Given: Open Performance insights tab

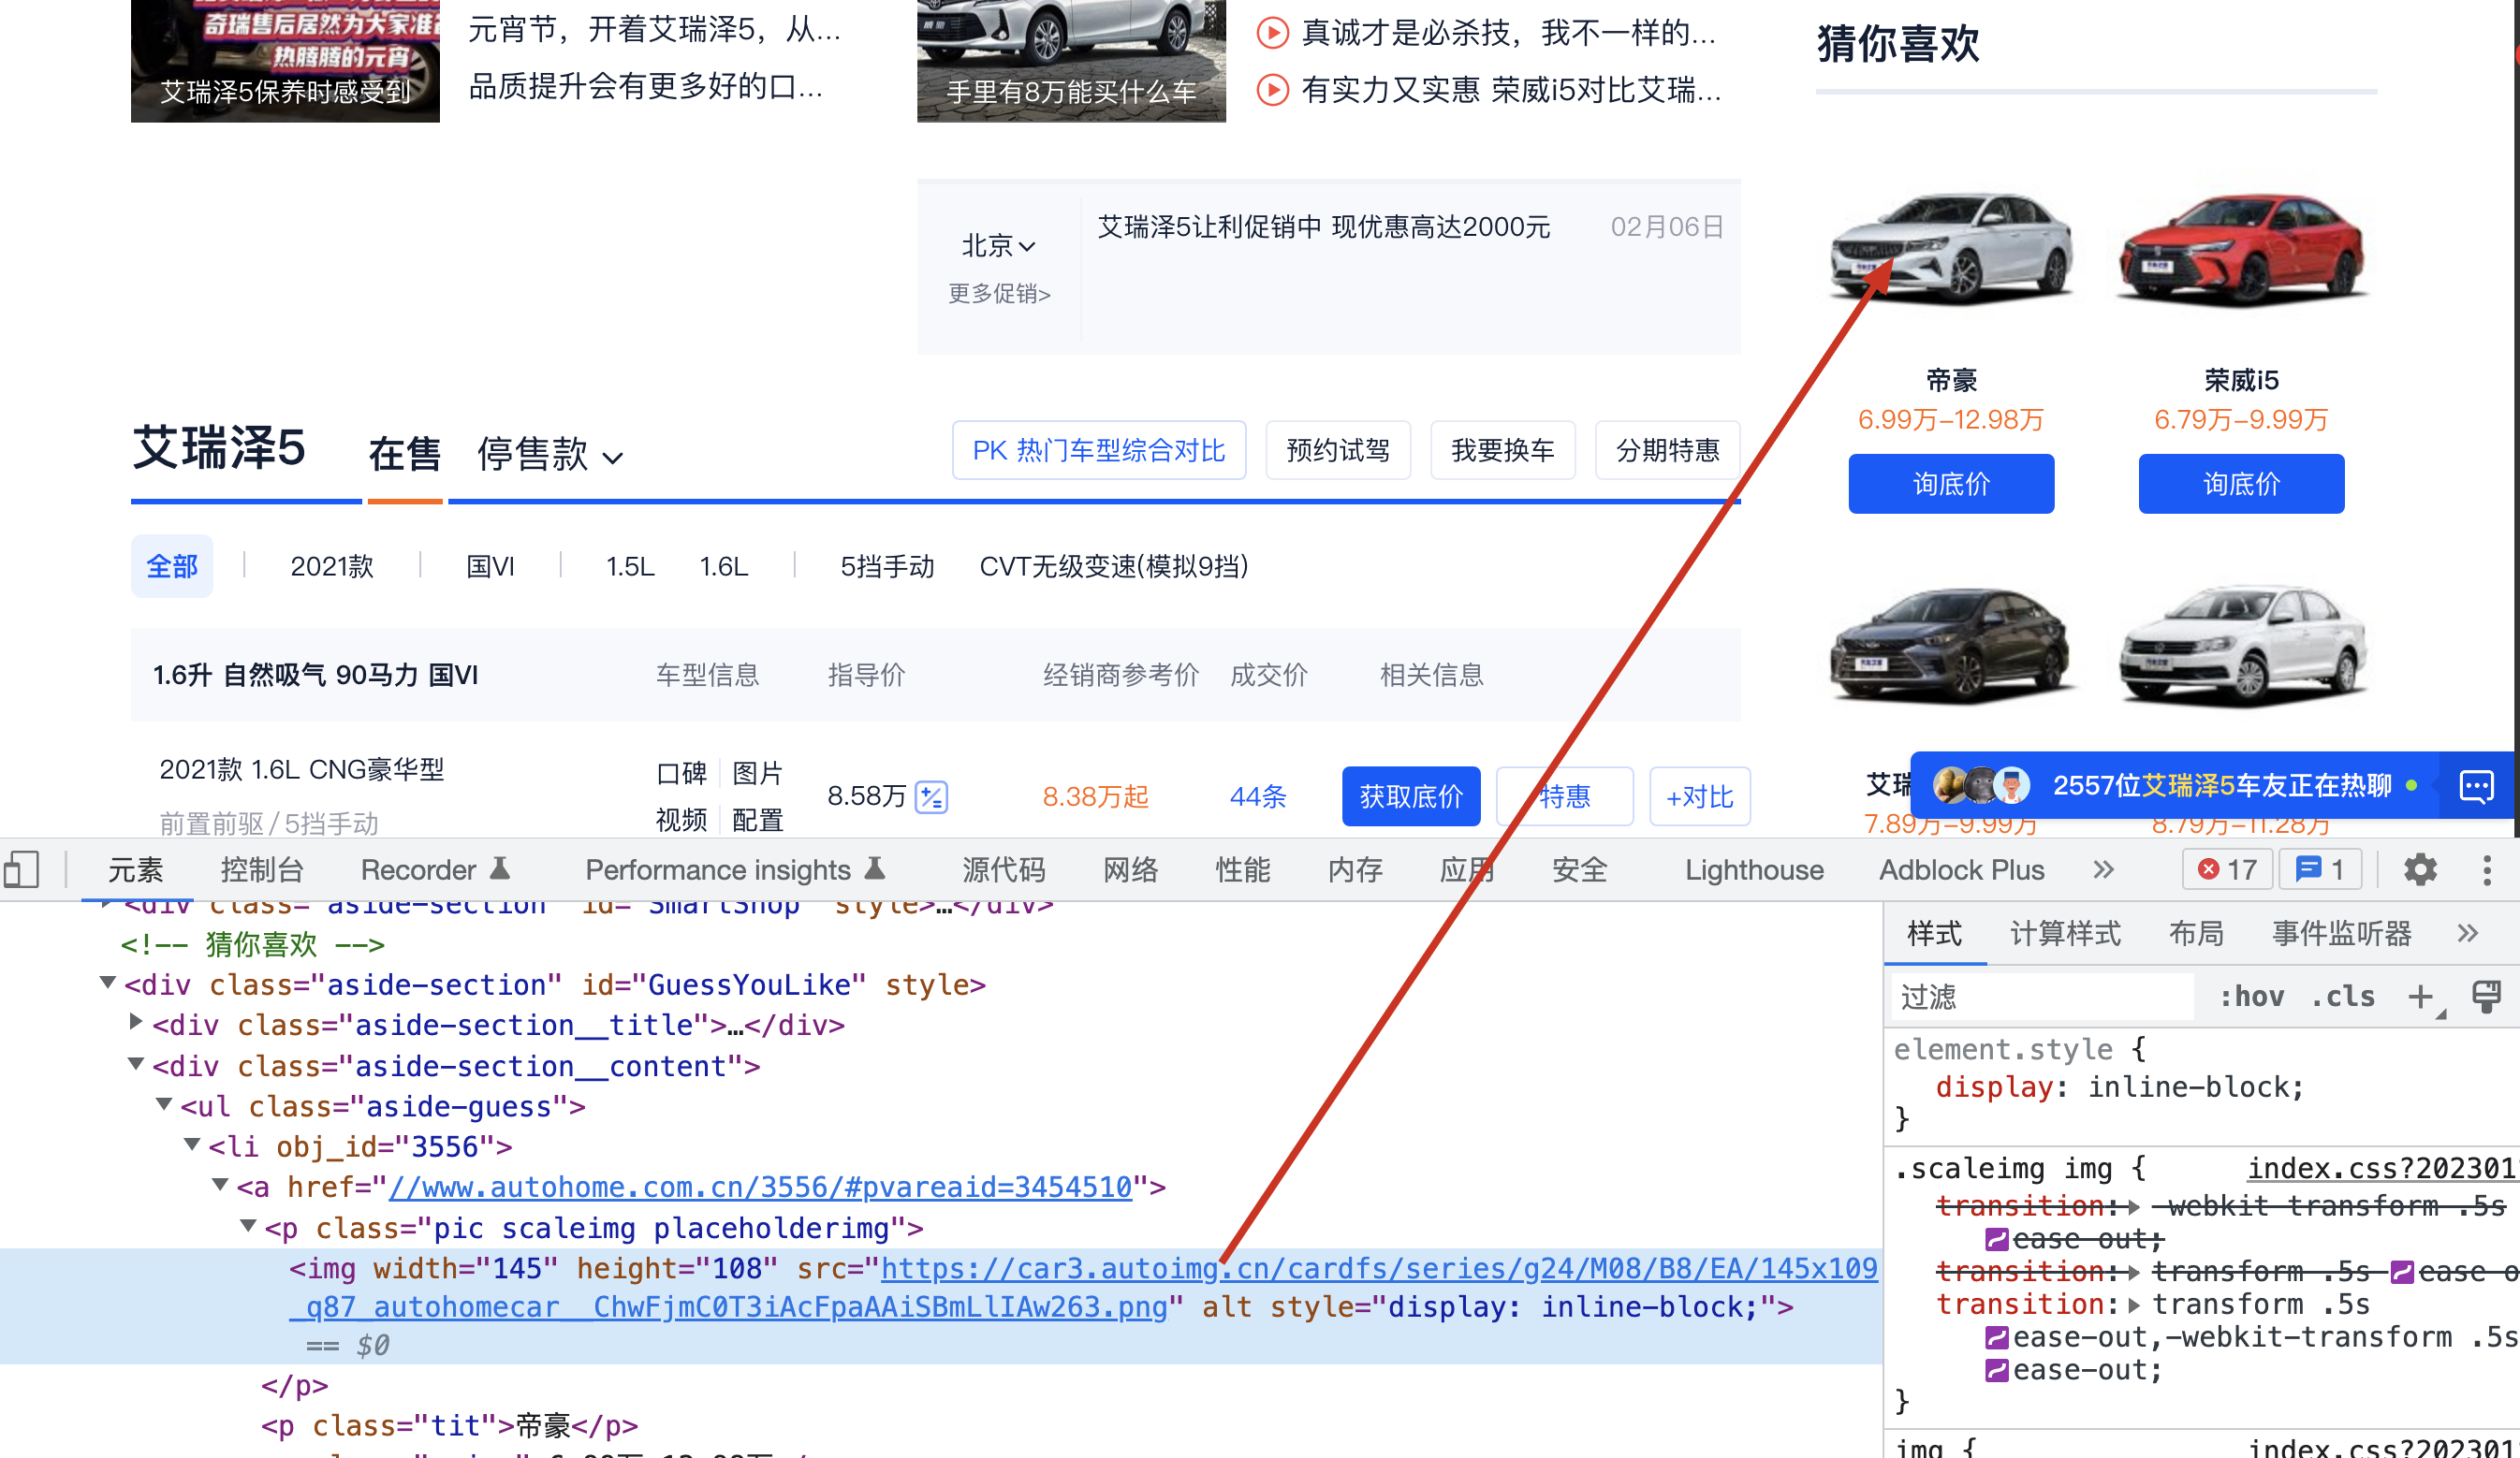Looking at the screenshot, I should [735, 869].
